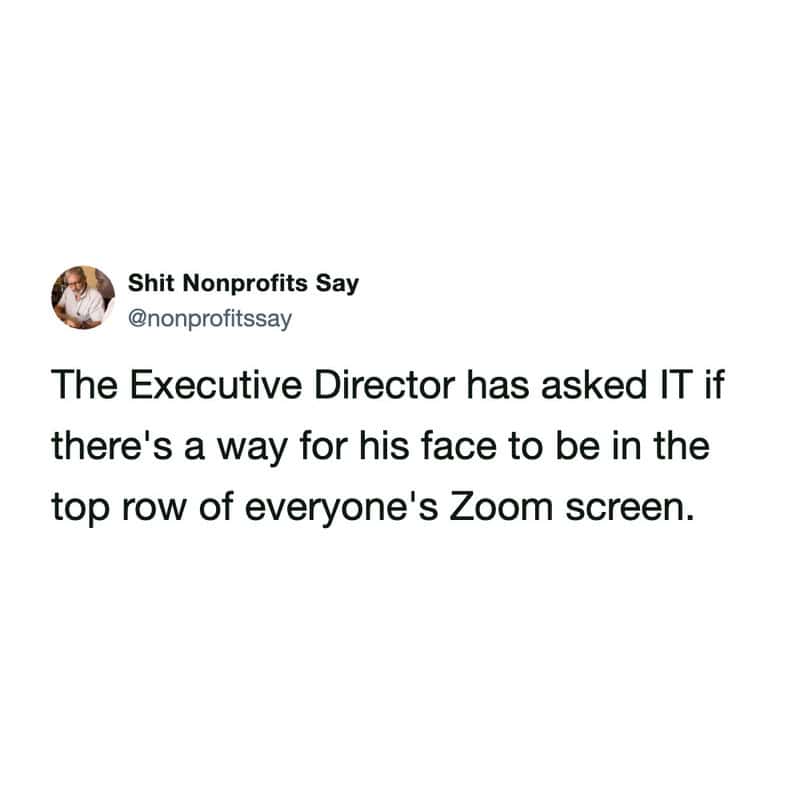Click the words top row in tweet

118,510
